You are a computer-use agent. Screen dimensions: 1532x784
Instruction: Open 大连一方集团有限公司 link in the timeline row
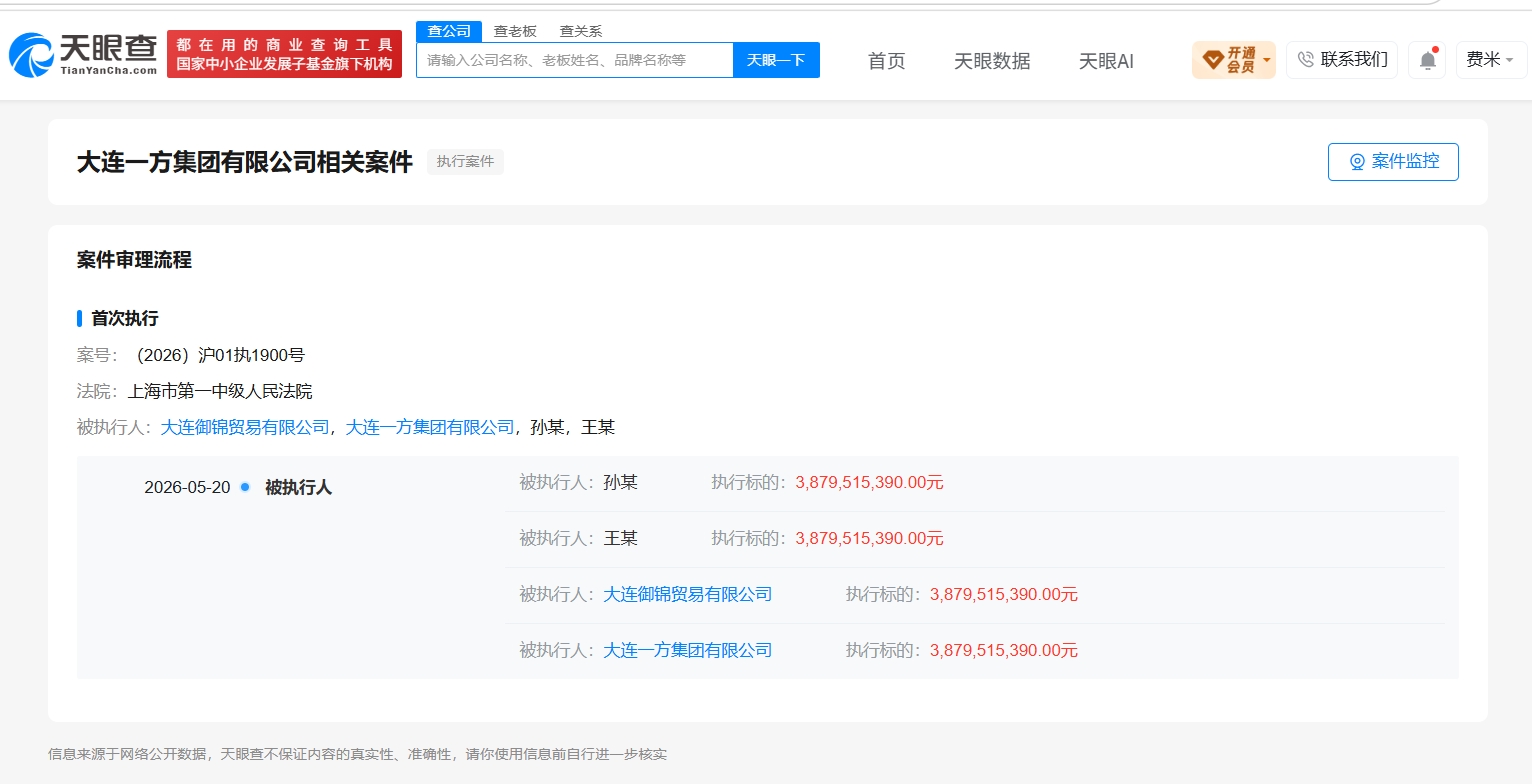pos(688,650)
